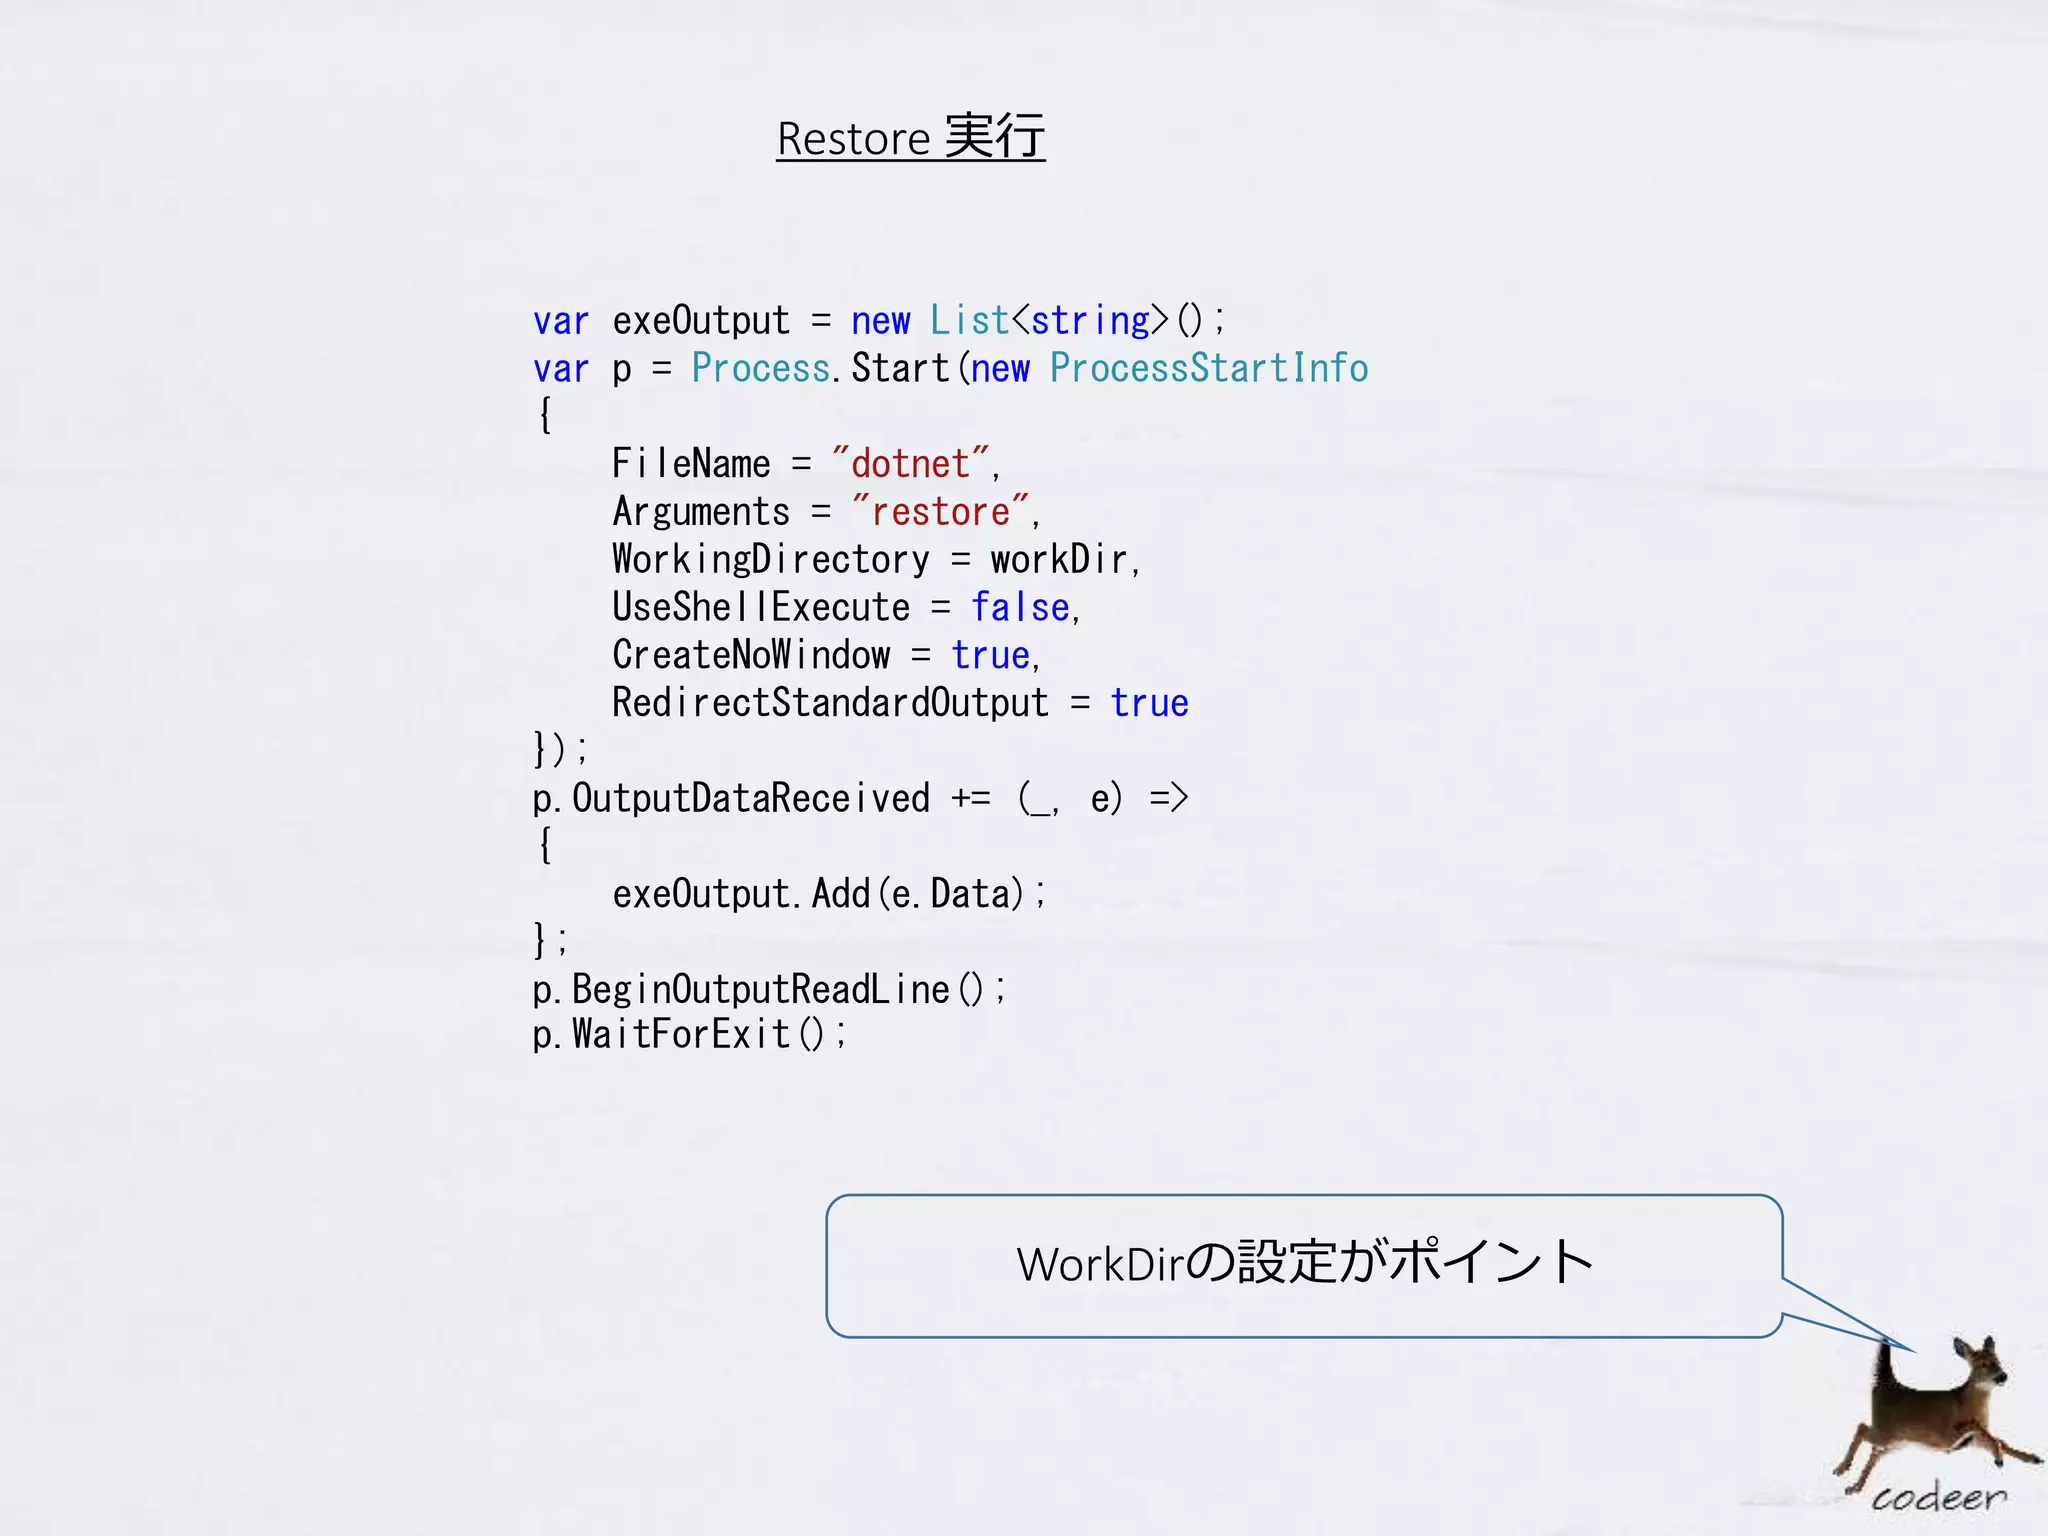This screenshot has height=1536, width=2048.
Task: Click the line "var exeOutput = new List<string>();"
Action: (879, 321)
